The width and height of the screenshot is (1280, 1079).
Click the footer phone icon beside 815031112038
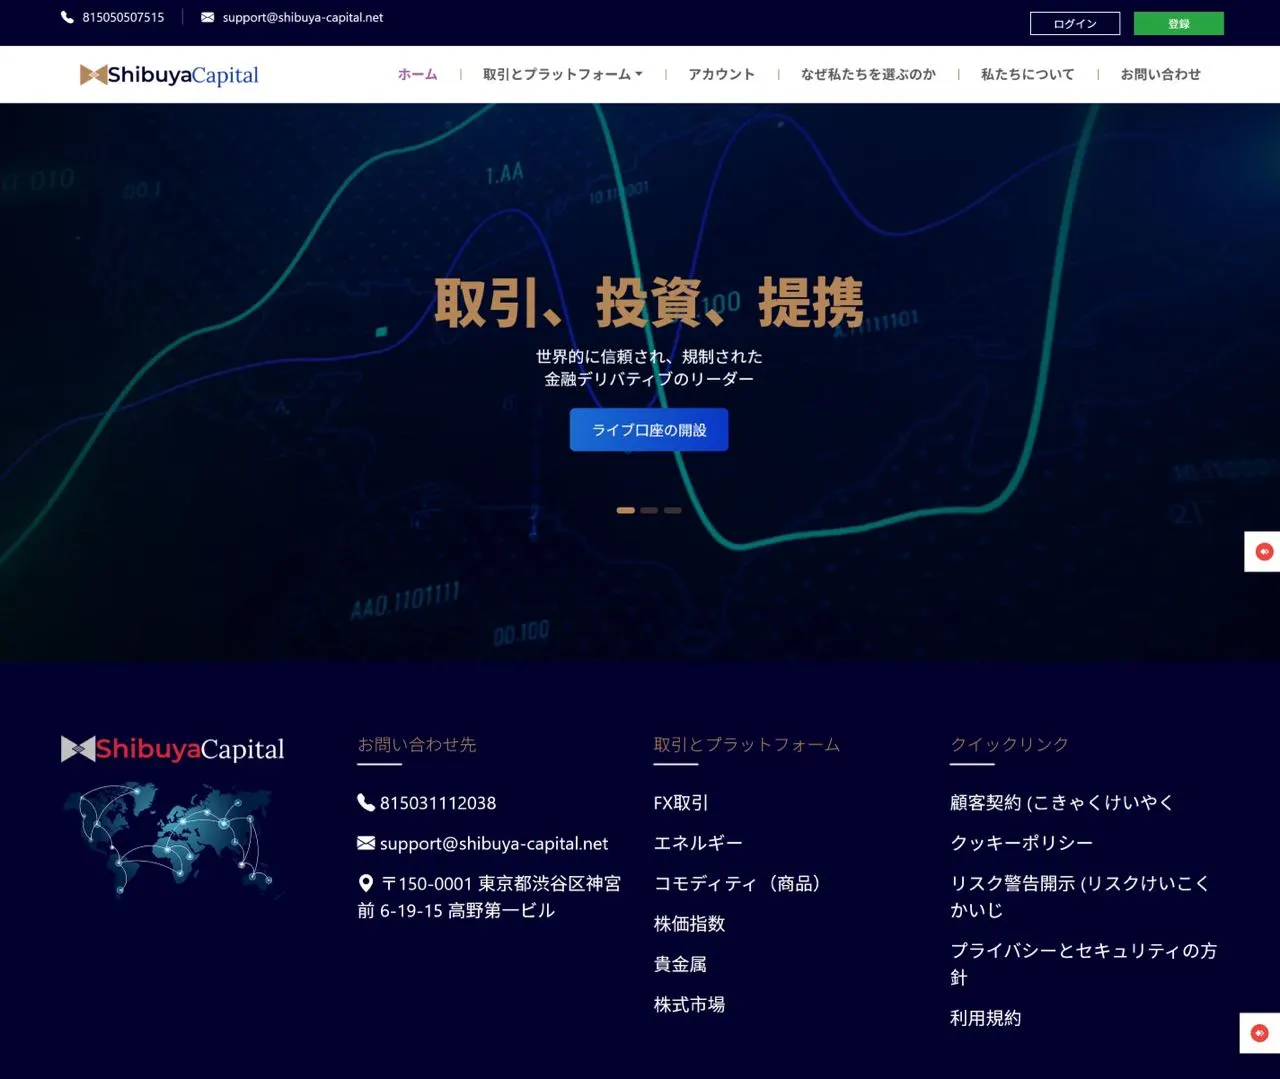[366, 802]
